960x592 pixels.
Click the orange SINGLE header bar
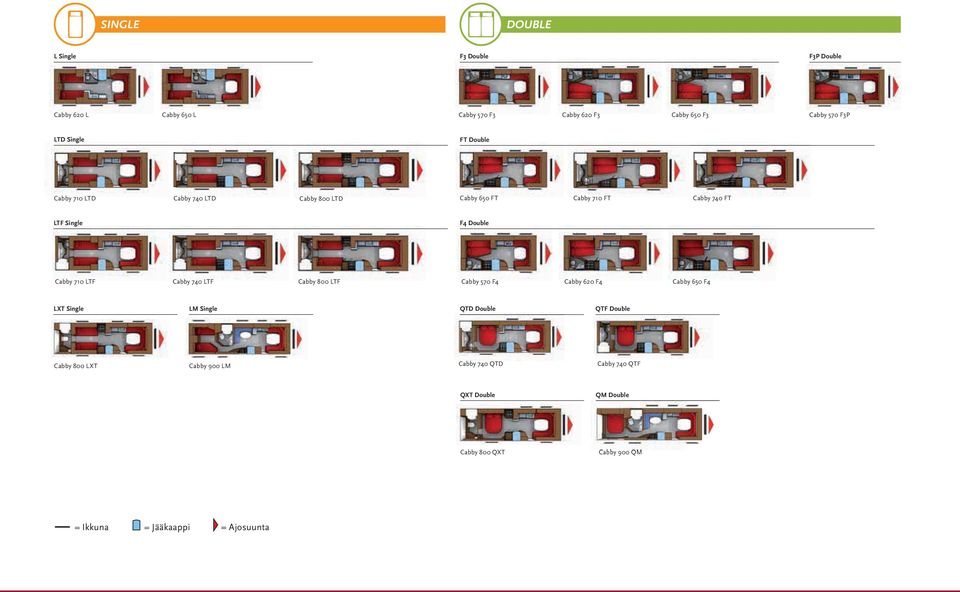271,24
